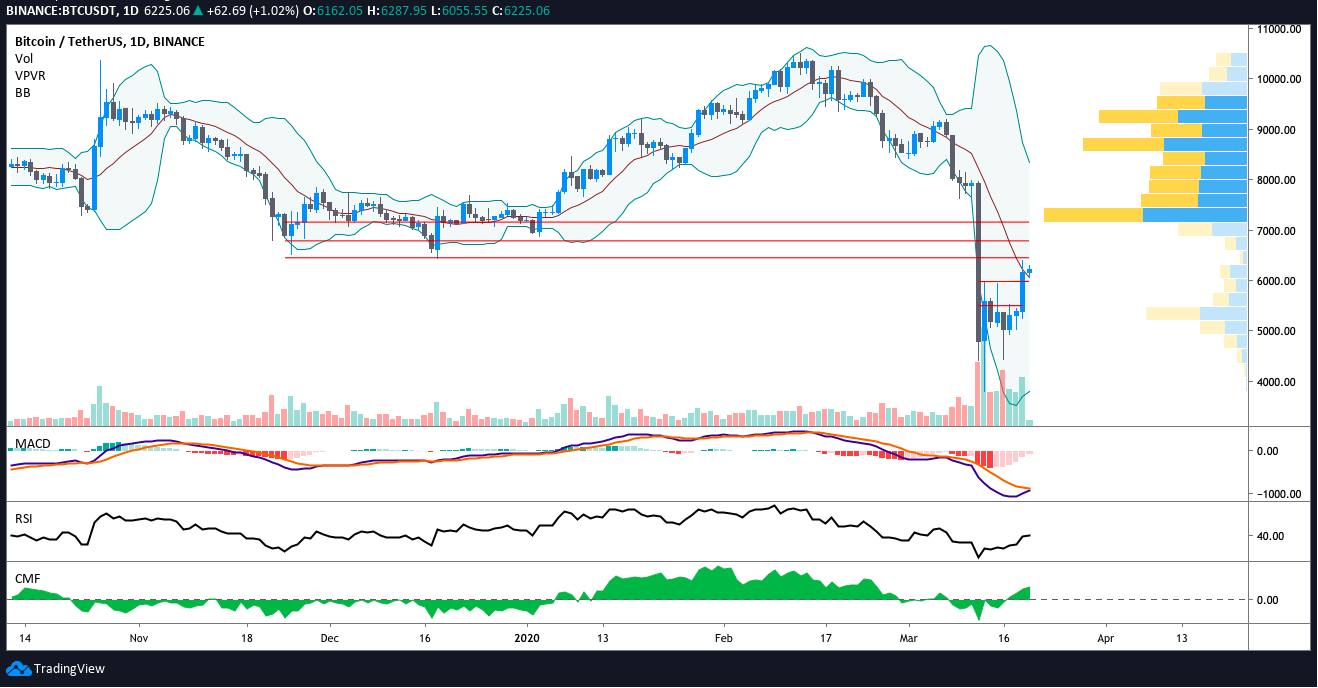
Task: Click the 2020 year label on time axis
Action: pyautogui.click(x=527, y=636)
